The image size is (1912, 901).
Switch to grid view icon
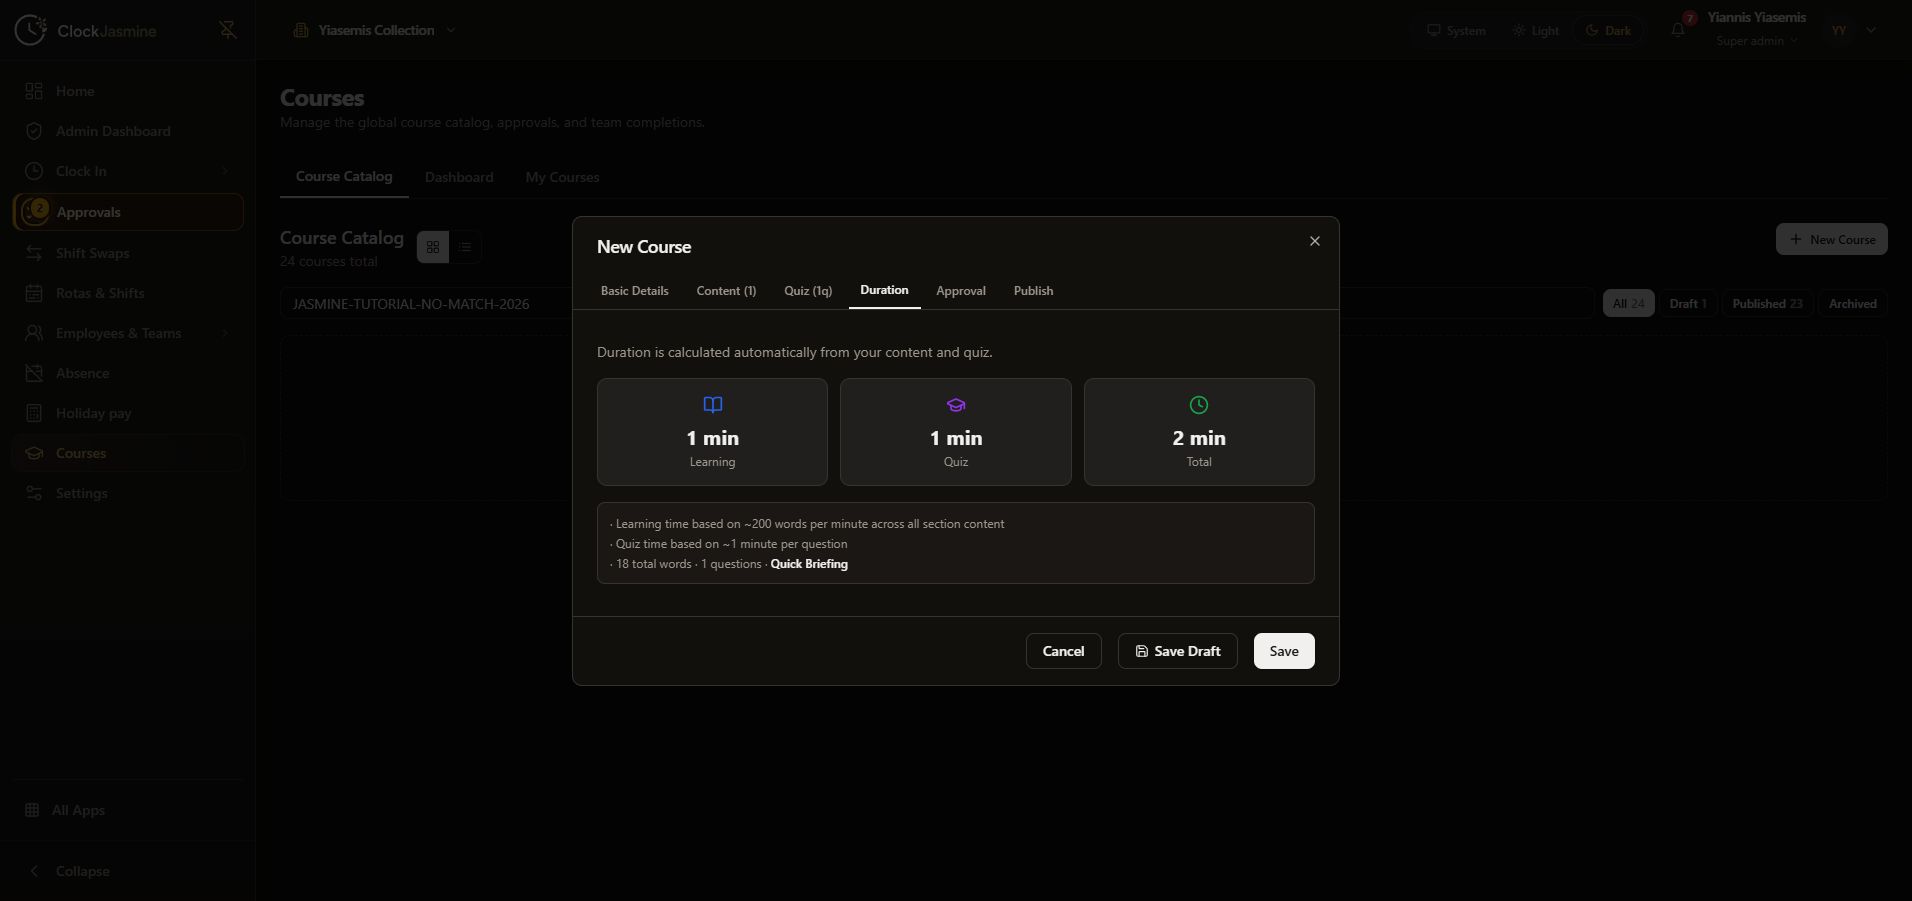coord(433,247)
